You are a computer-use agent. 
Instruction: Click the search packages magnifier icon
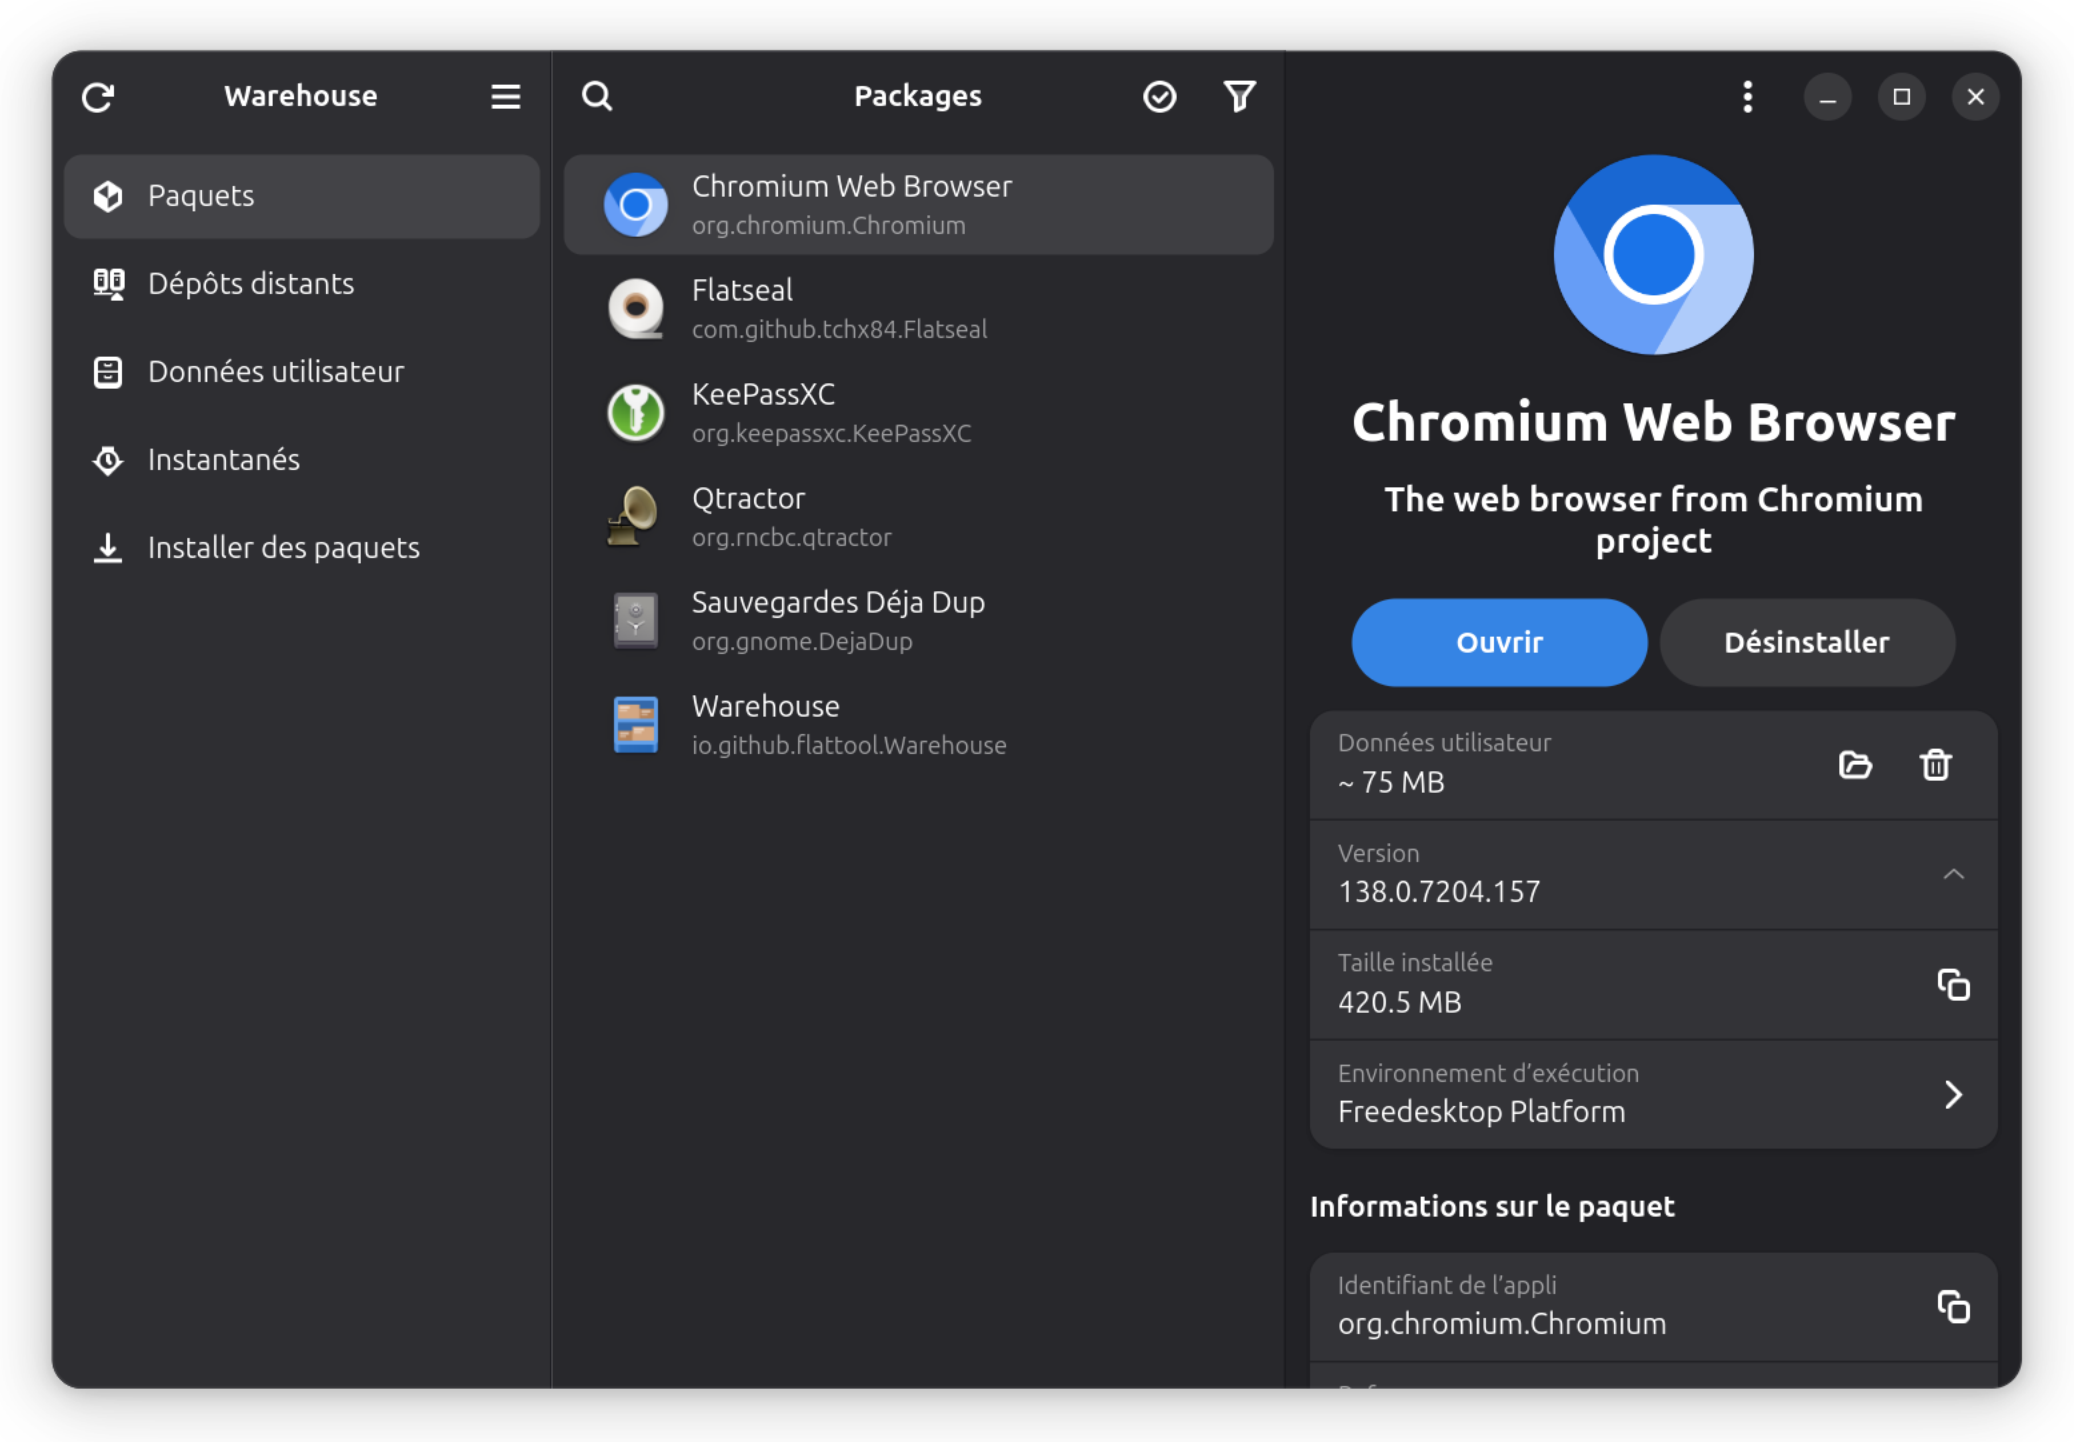pos(597,96)
